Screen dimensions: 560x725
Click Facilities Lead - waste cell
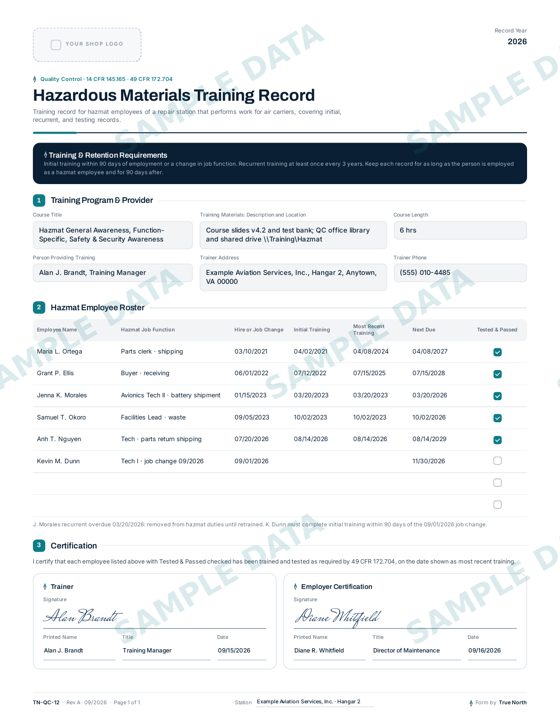click(153, 417)
